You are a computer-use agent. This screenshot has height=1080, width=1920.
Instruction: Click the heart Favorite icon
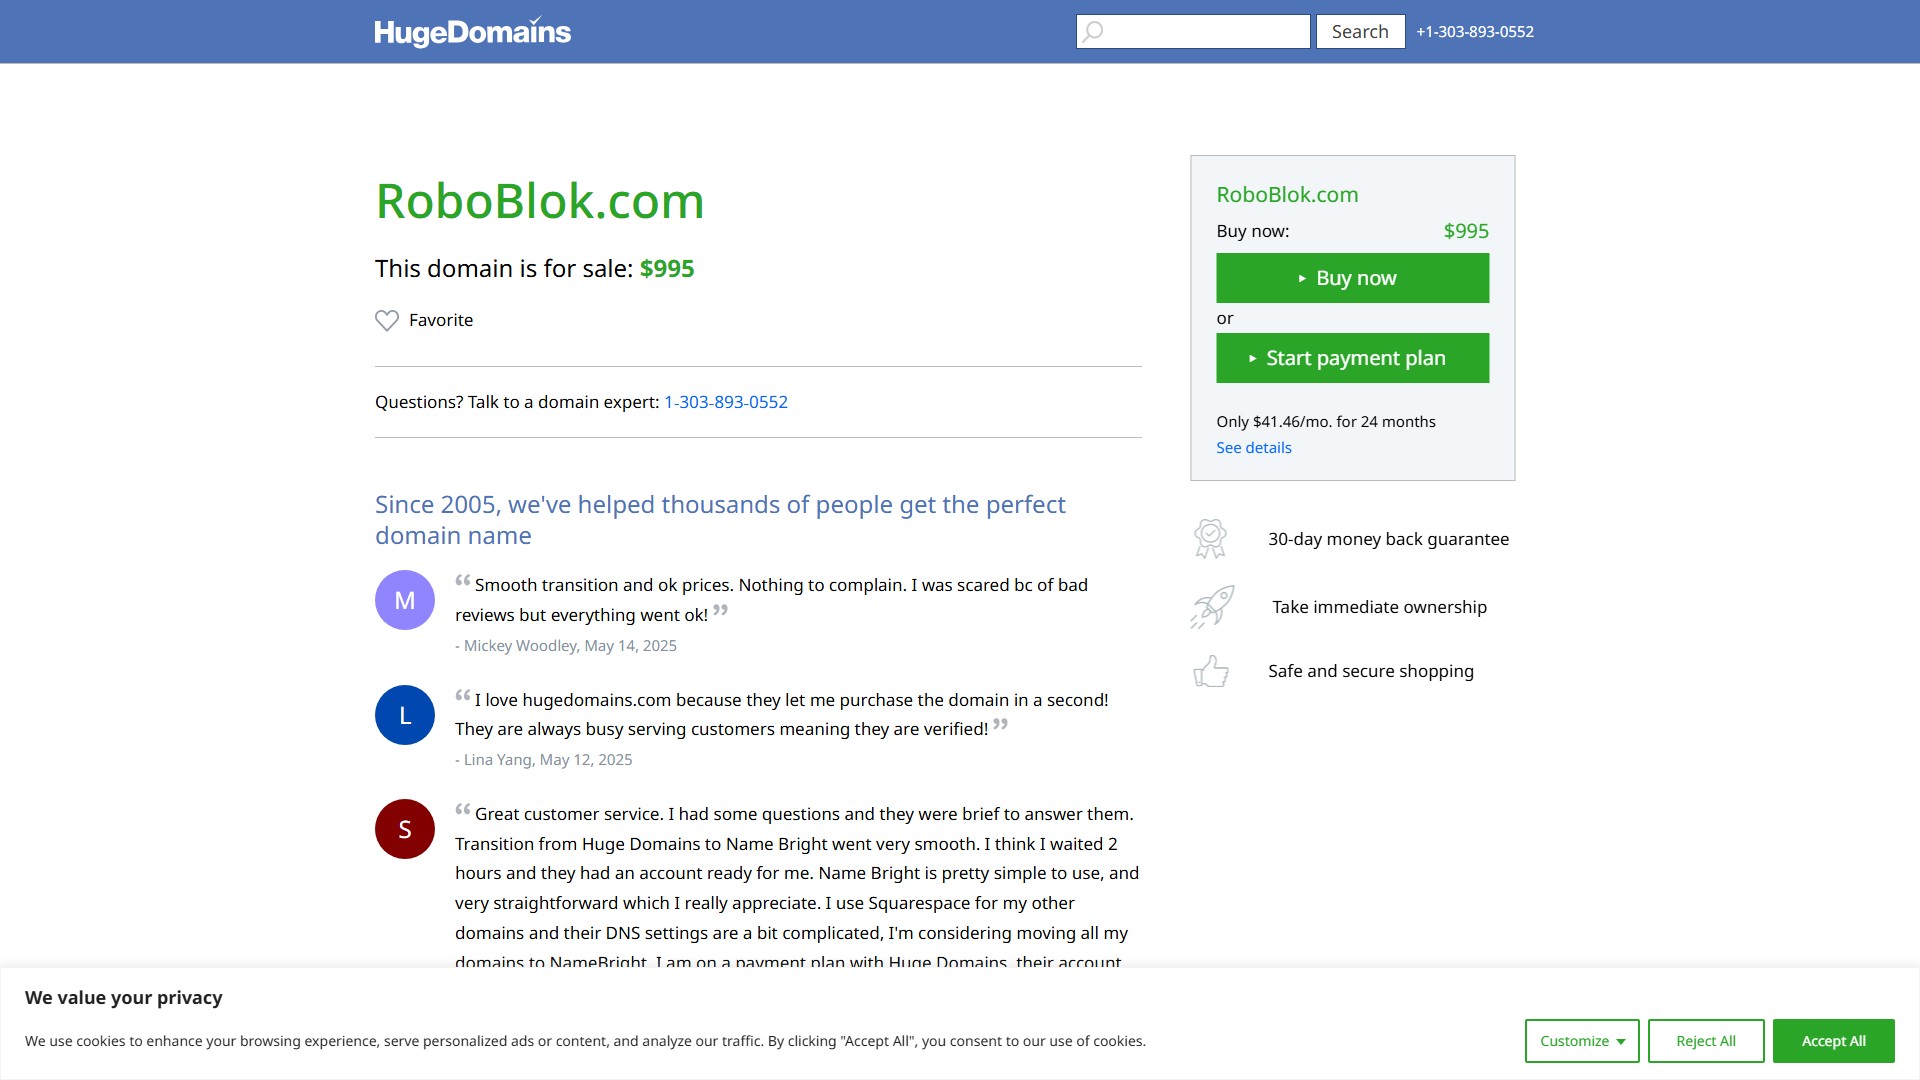point(387,320)
